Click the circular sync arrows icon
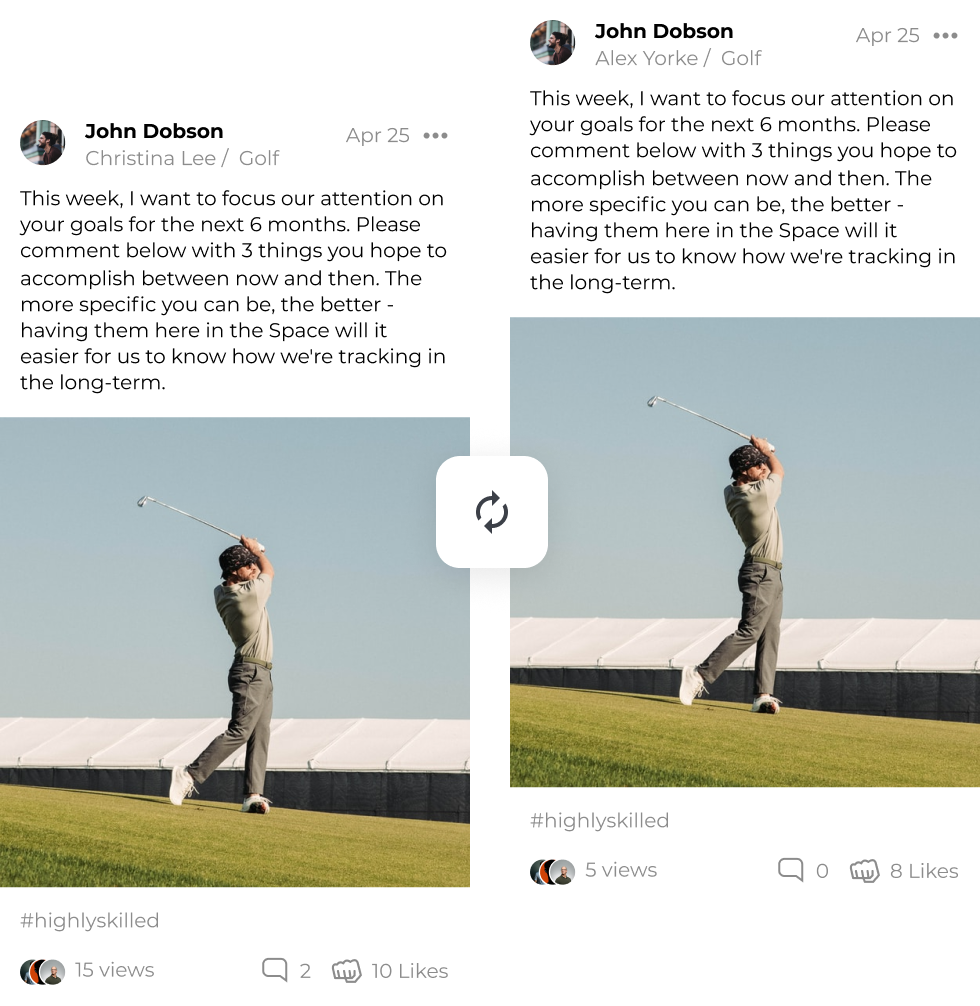The height and width of the screenshot is (1006, 980). click(492, 512)
